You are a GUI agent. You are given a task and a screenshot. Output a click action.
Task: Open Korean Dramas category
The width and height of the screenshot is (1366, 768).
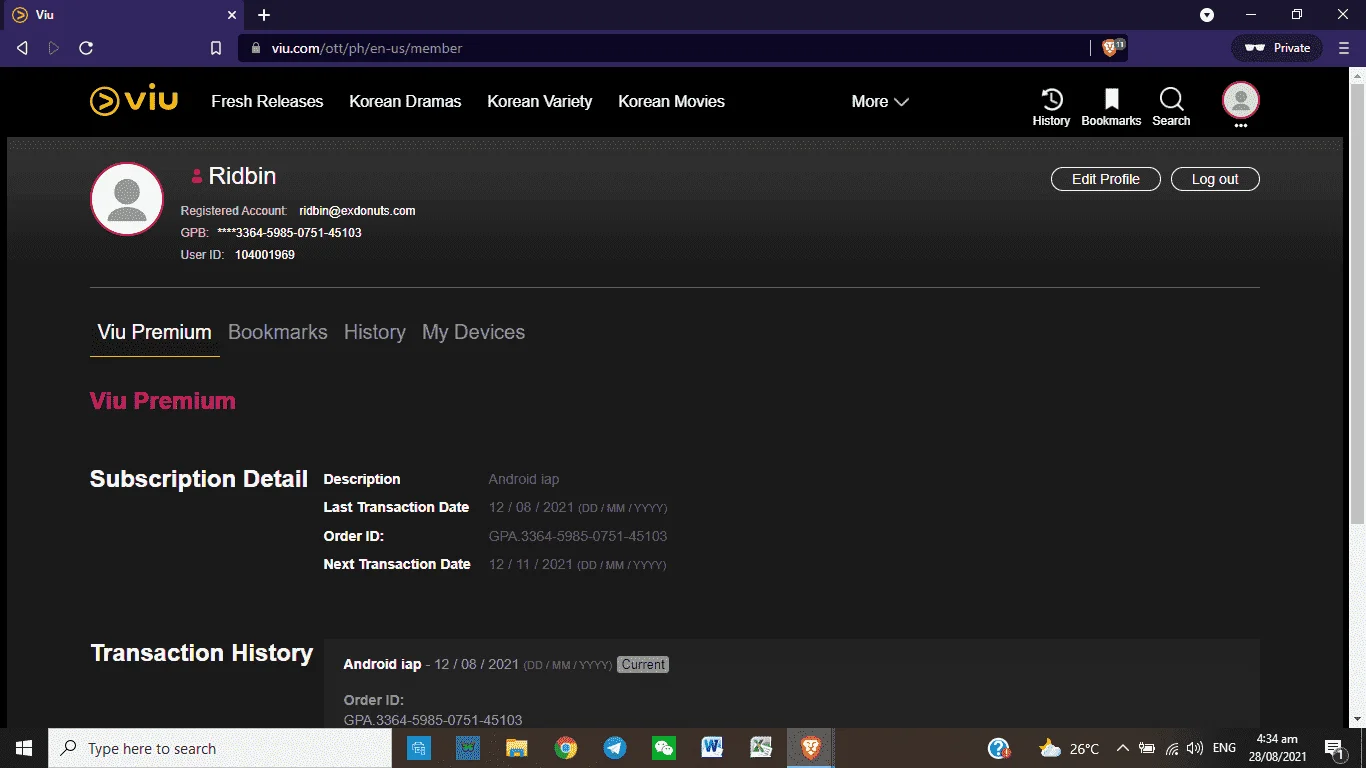click(x=405, y=101)
